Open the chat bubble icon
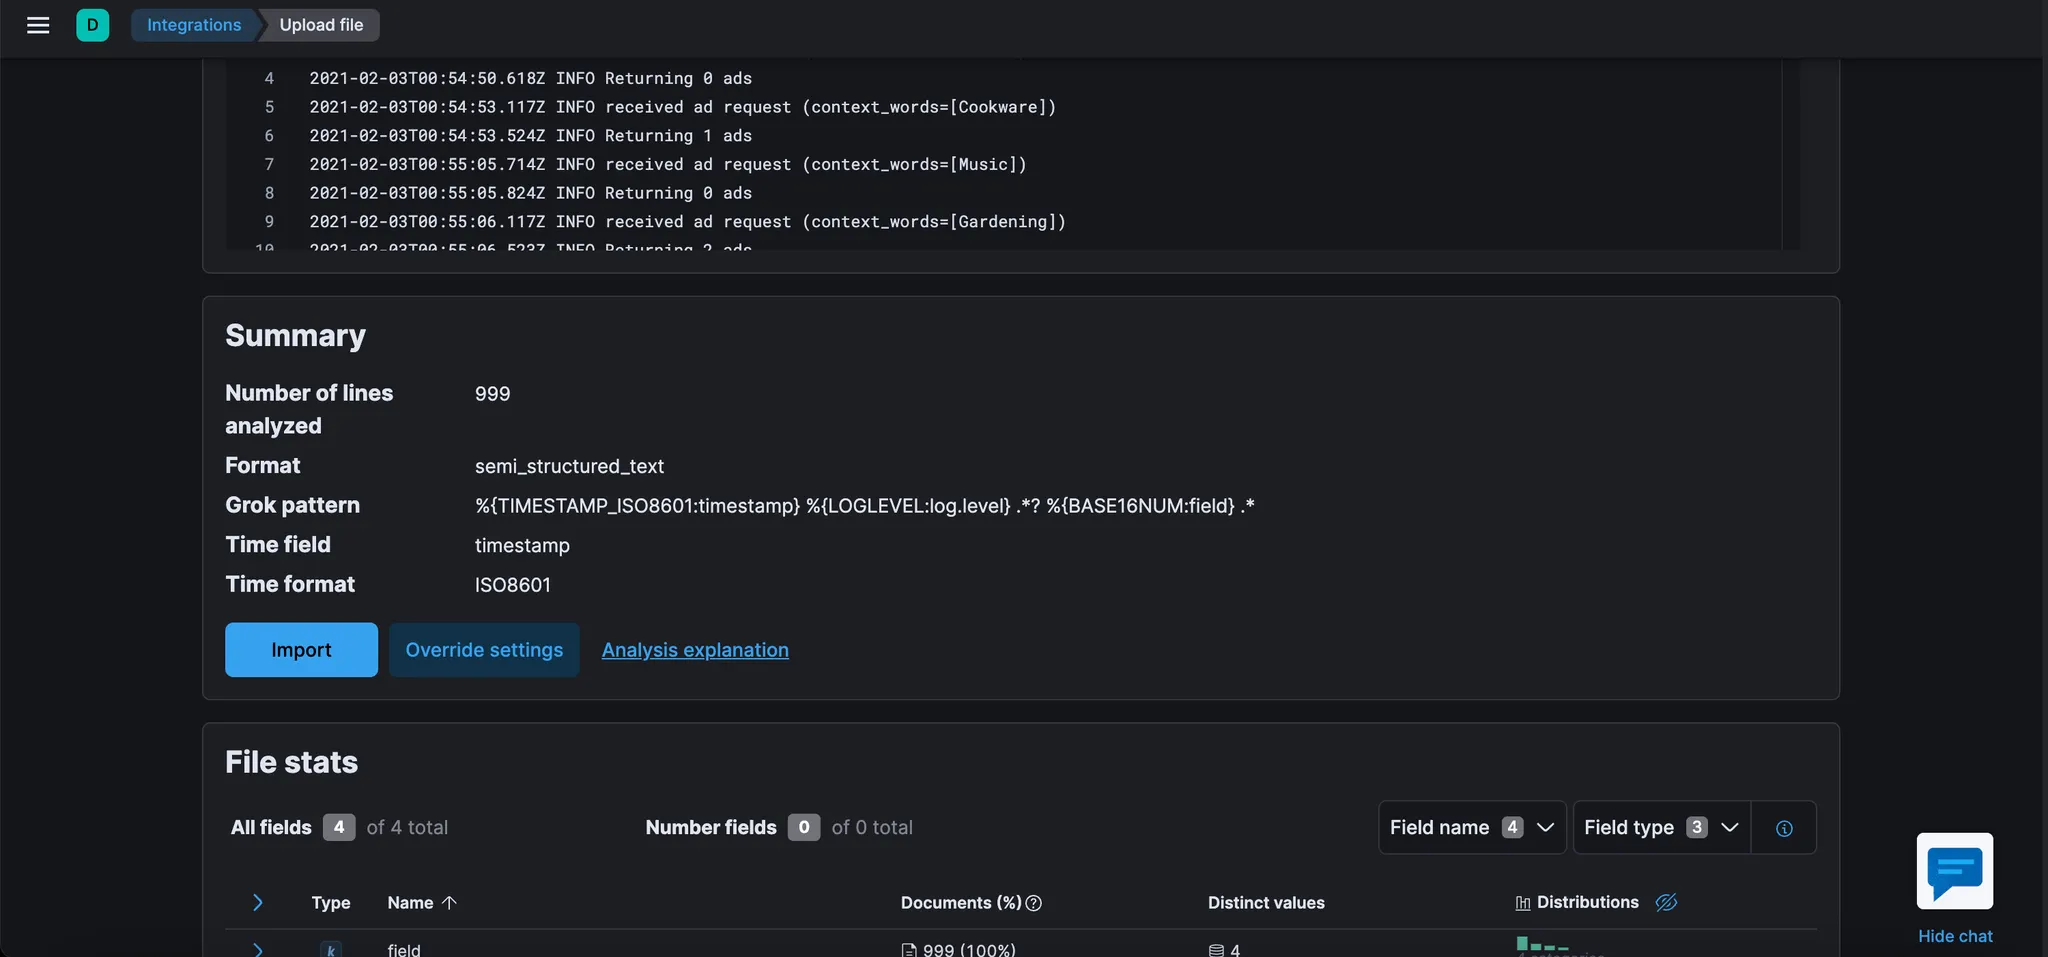Image resolution: width=2048 pixels, height=957 pixels. (x=1954, y=871)
